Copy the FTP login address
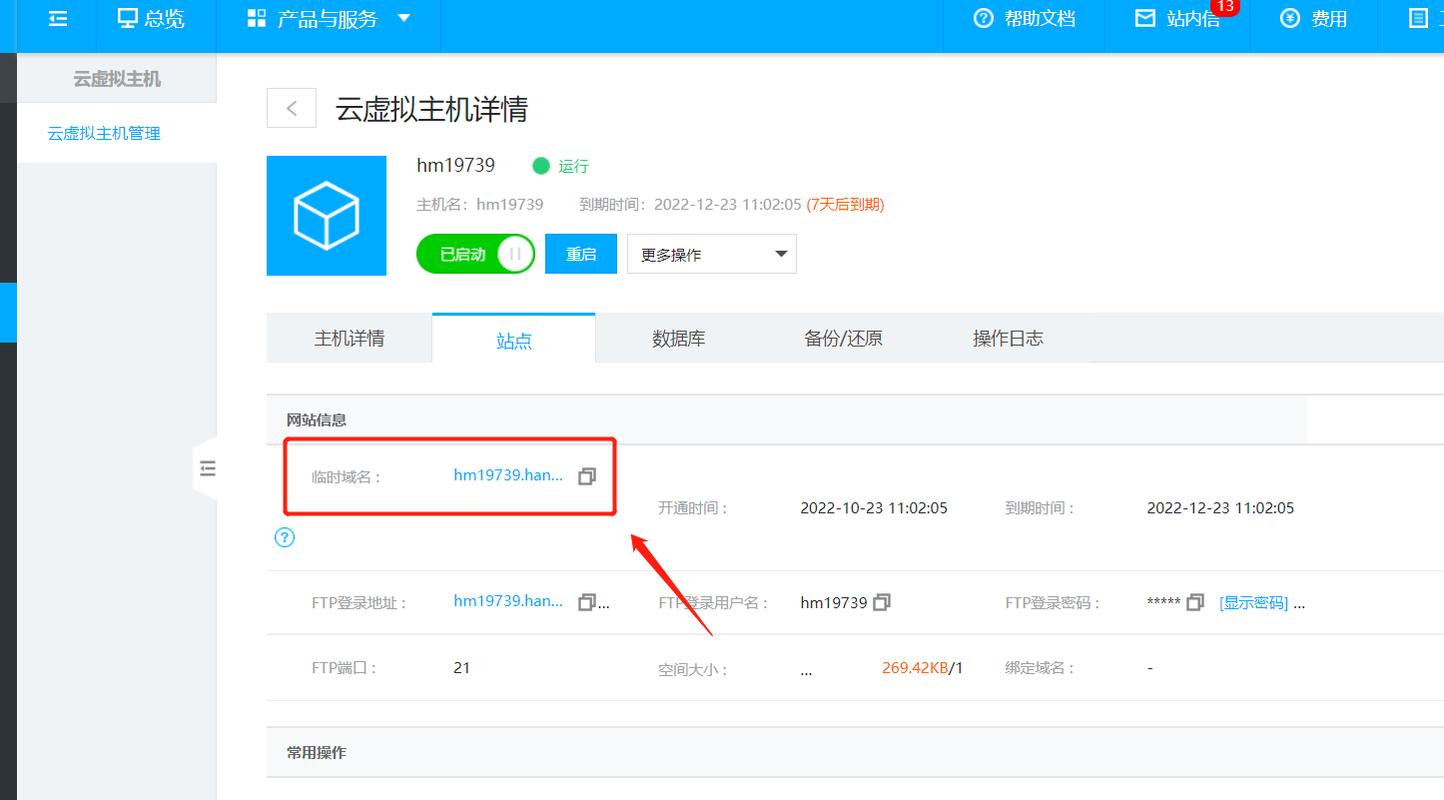 (x=587, y=602)
